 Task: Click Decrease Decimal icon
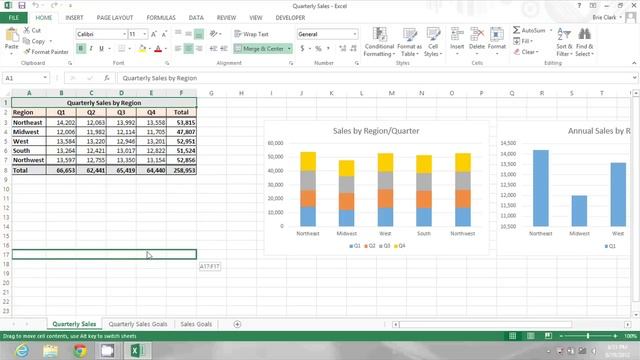(353, 49)
